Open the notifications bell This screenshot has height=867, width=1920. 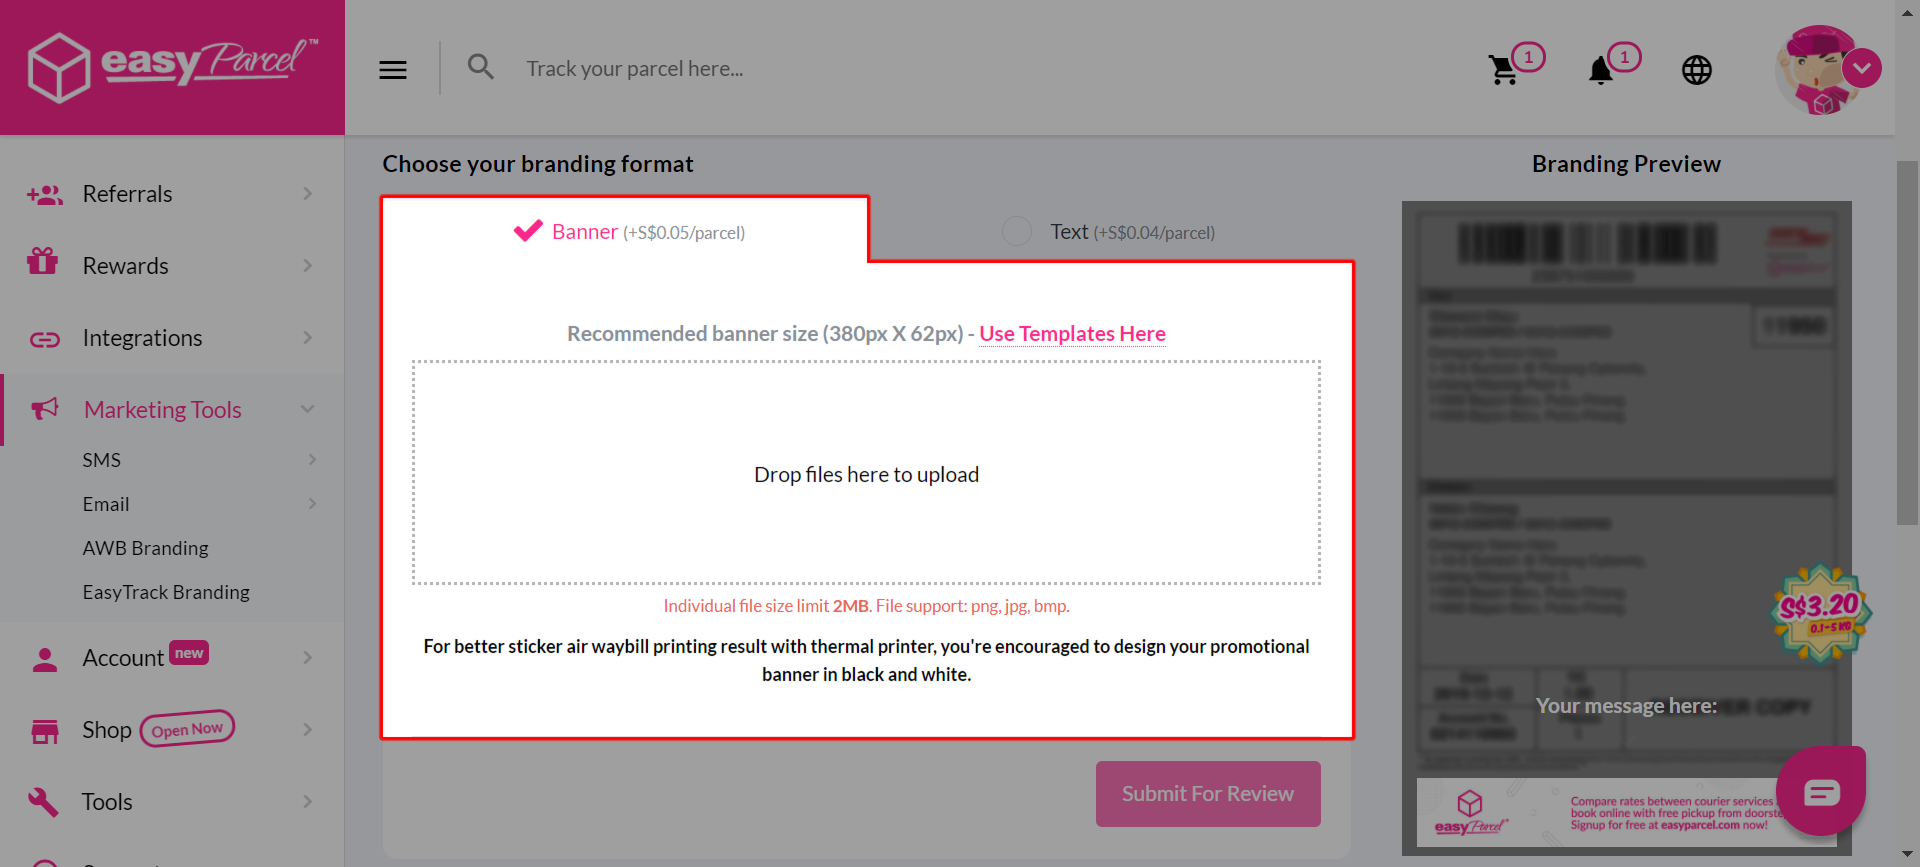tap(1601, 70)
